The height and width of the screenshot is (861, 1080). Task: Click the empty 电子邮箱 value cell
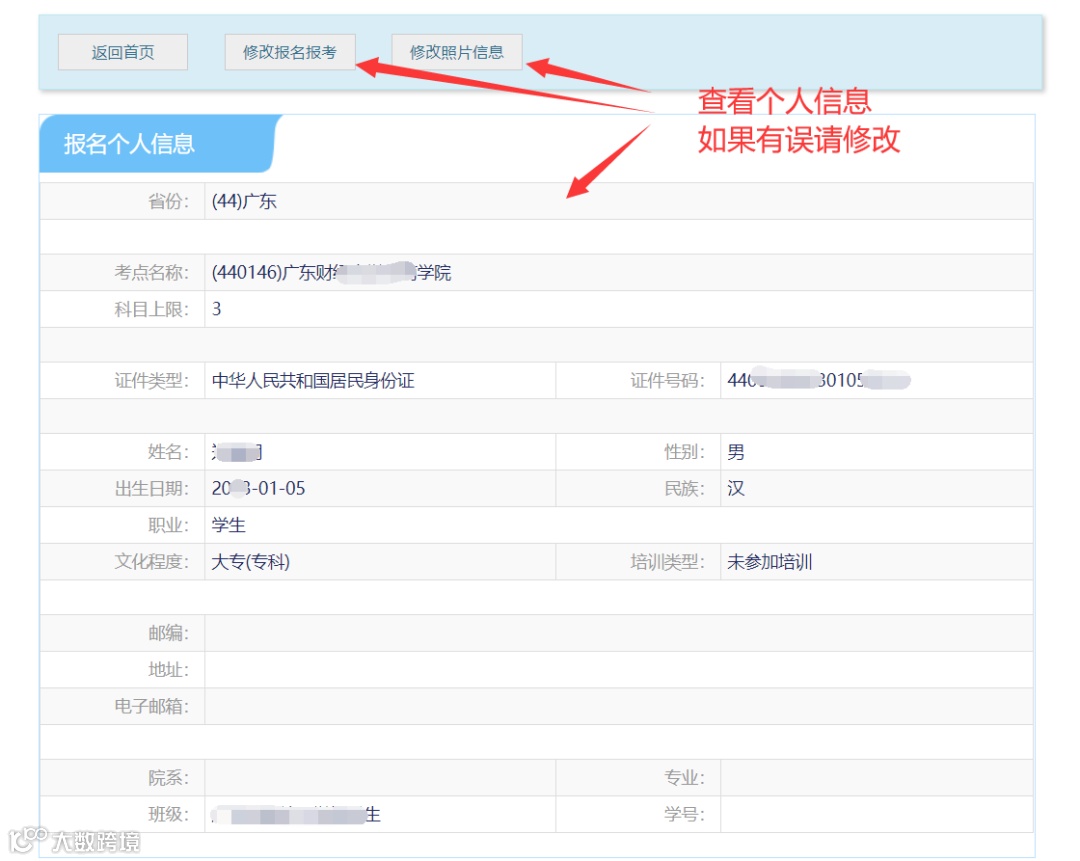click(619, 707)
